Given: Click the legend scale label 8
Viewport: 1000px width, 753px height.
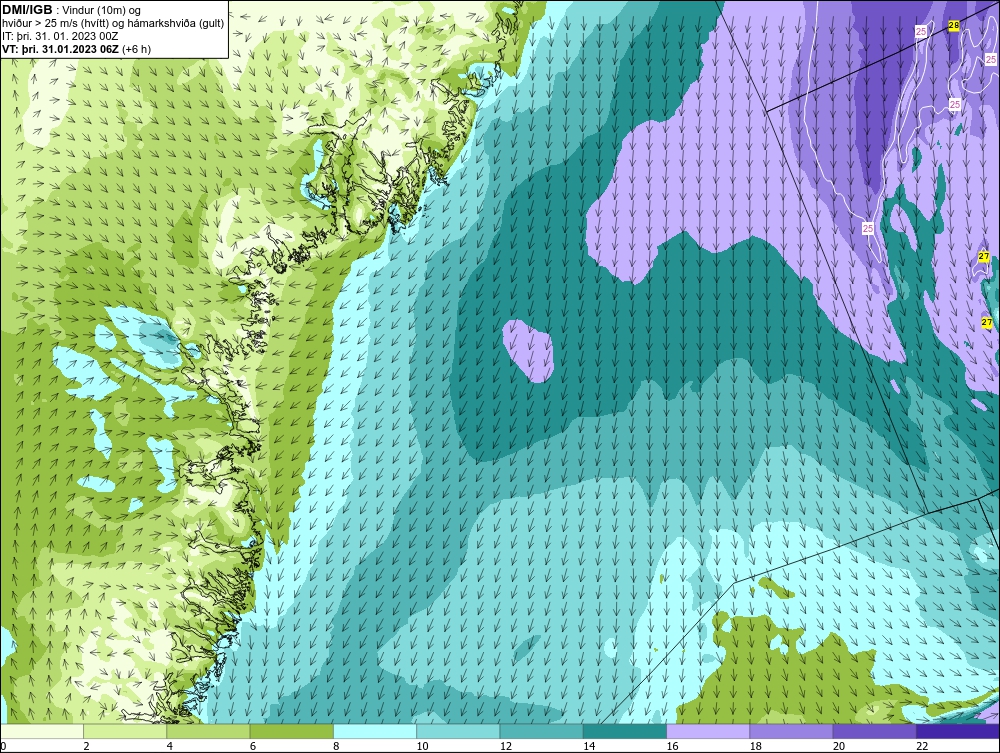Looking at the screenshot, I should [x=336, y=747].
